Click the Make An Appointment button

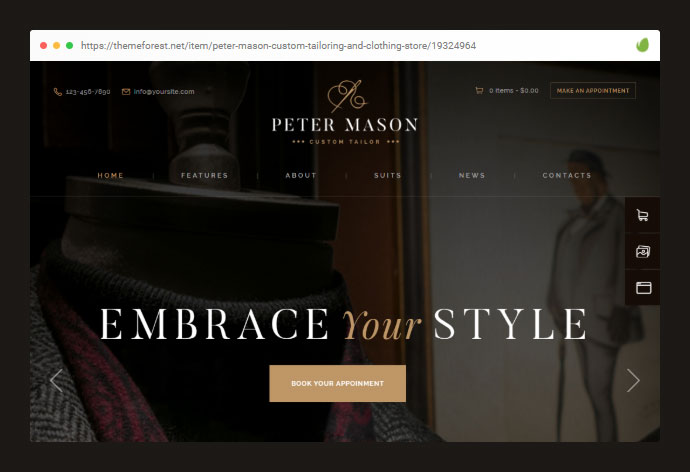593,91
